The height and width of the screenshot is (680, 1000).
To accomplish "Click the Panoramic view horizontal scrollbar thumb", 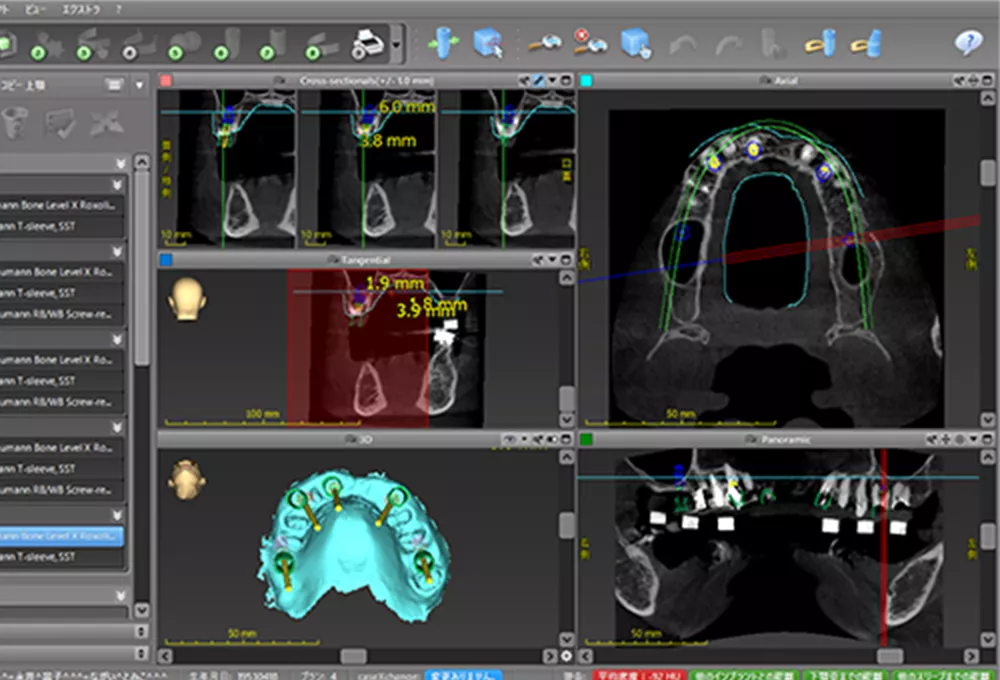I will pyautogui.click(x=889, y=656).
